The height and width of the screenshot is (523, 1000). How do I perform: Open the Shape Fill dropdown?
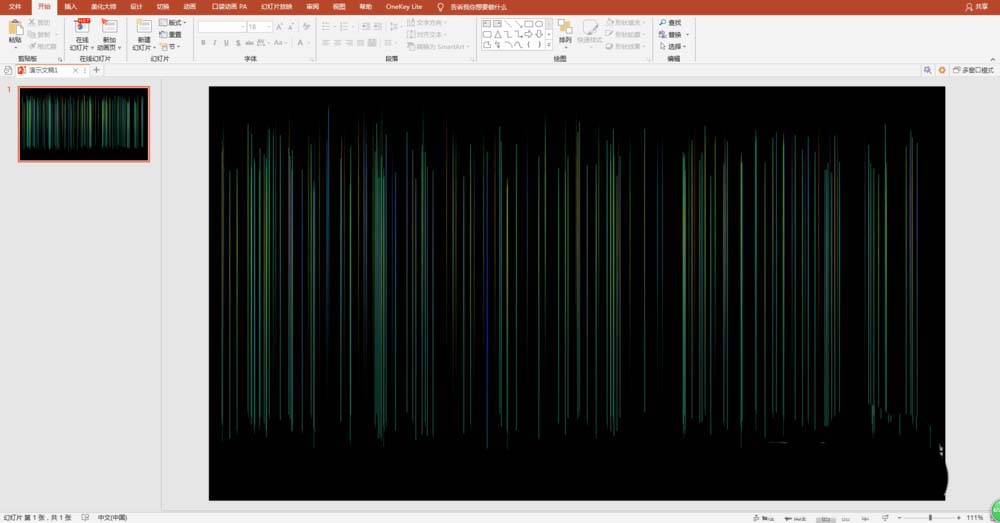click(x=625, y=22)
